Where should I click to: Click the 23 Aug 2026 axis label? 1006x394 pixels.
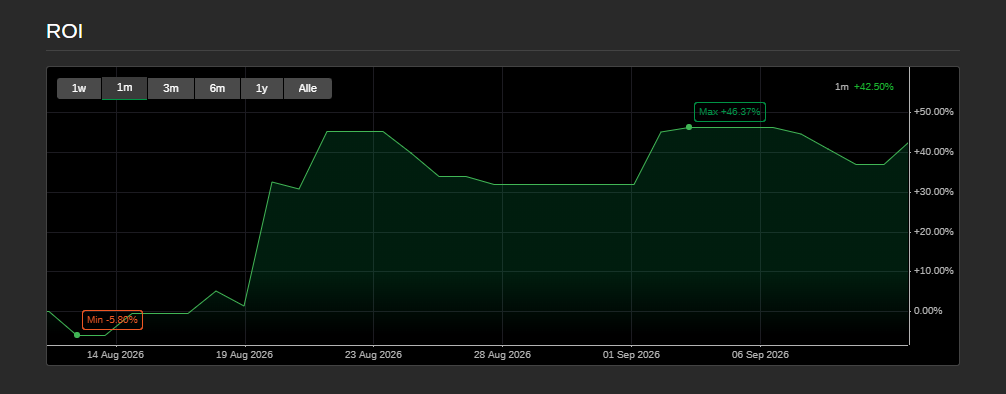373,354
